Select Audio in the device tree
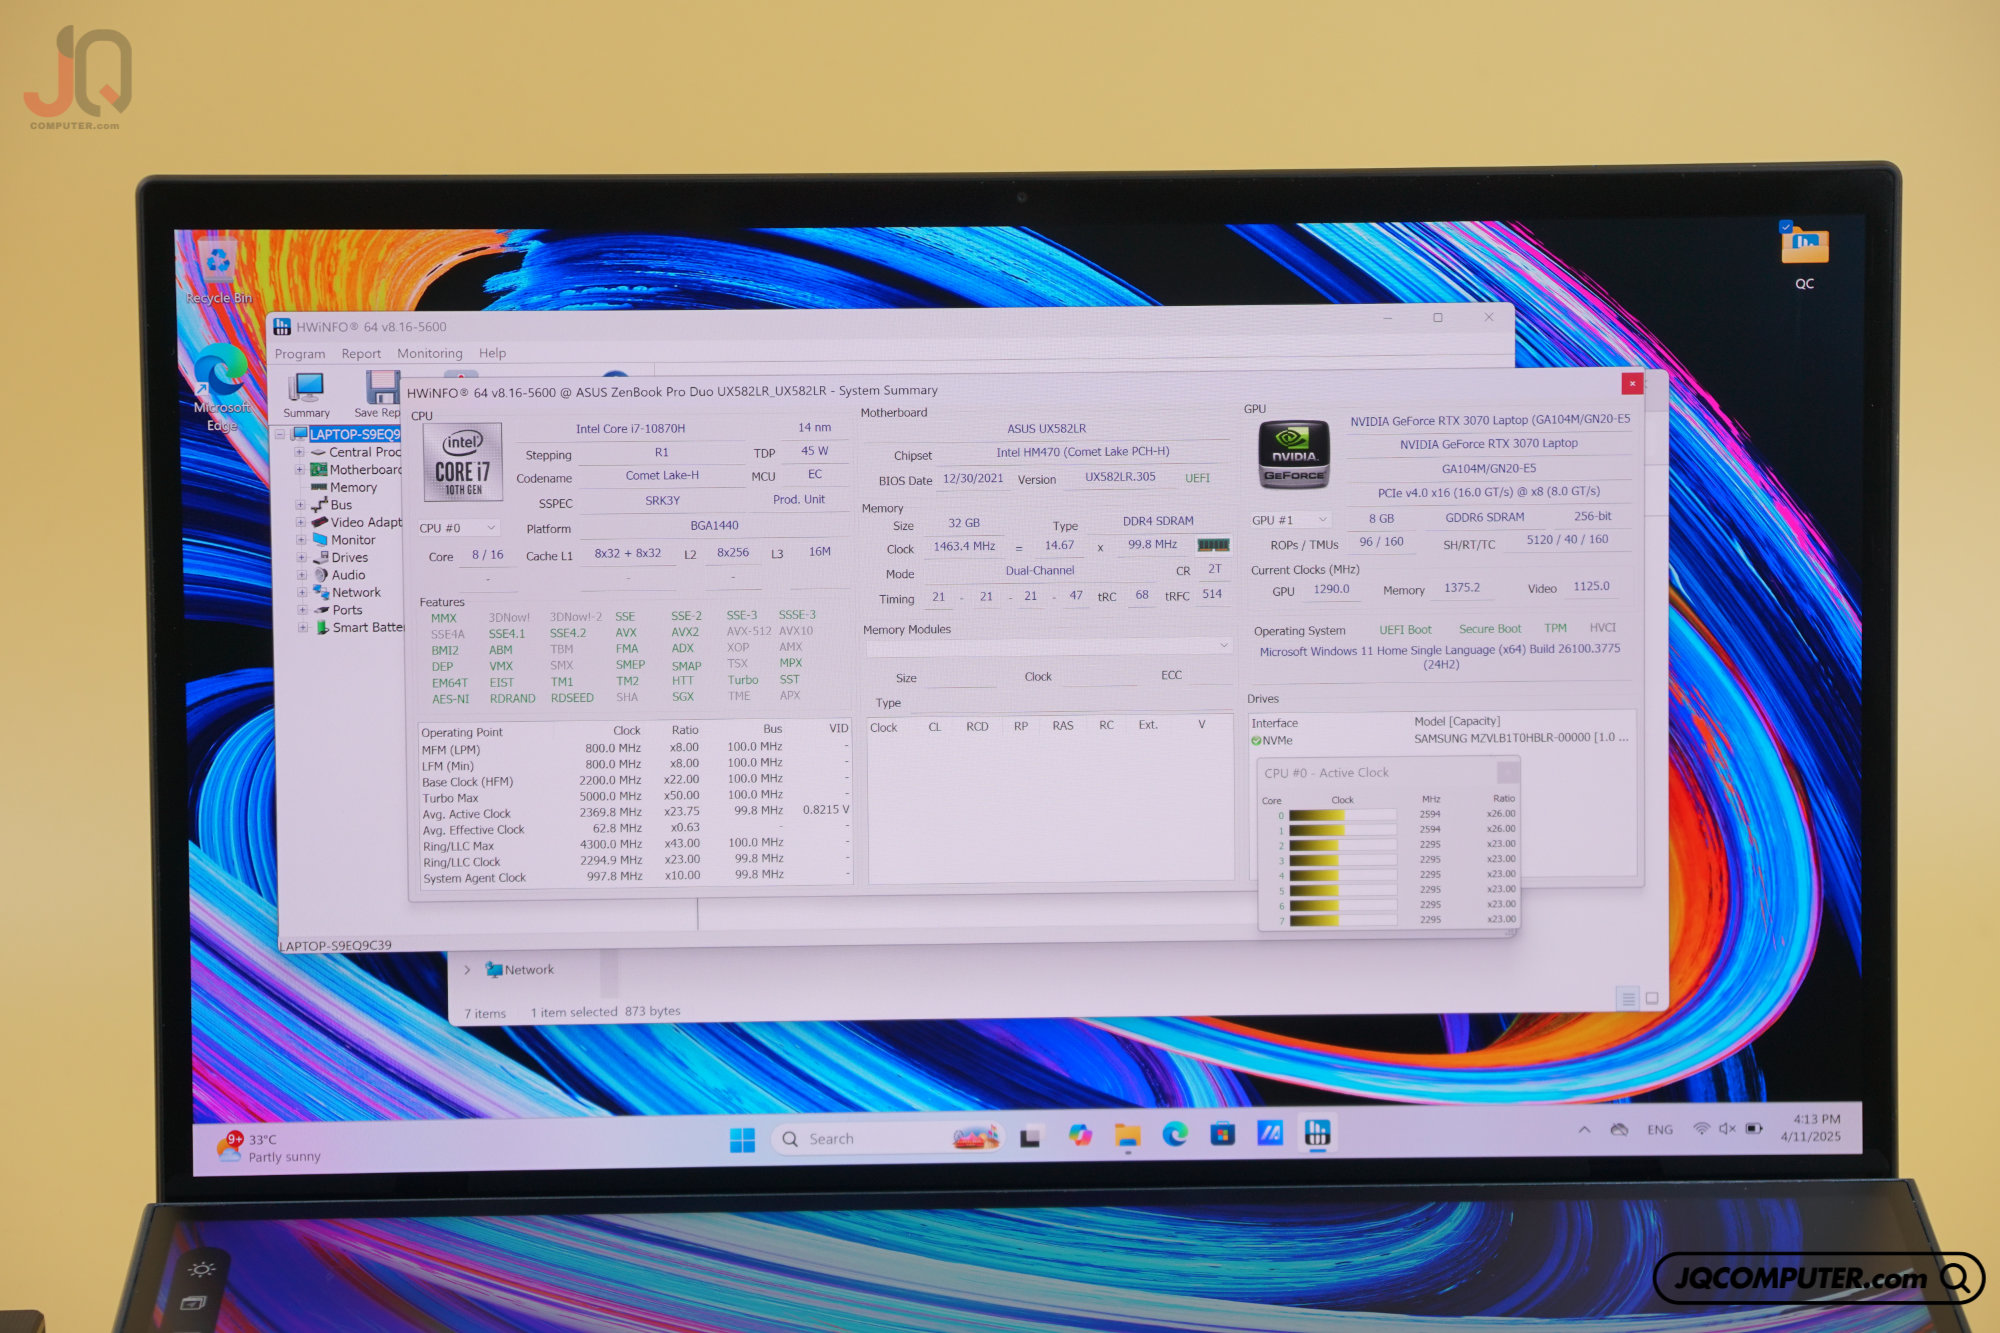This screenshot has height=1333, width=2000. click(348, 575)
